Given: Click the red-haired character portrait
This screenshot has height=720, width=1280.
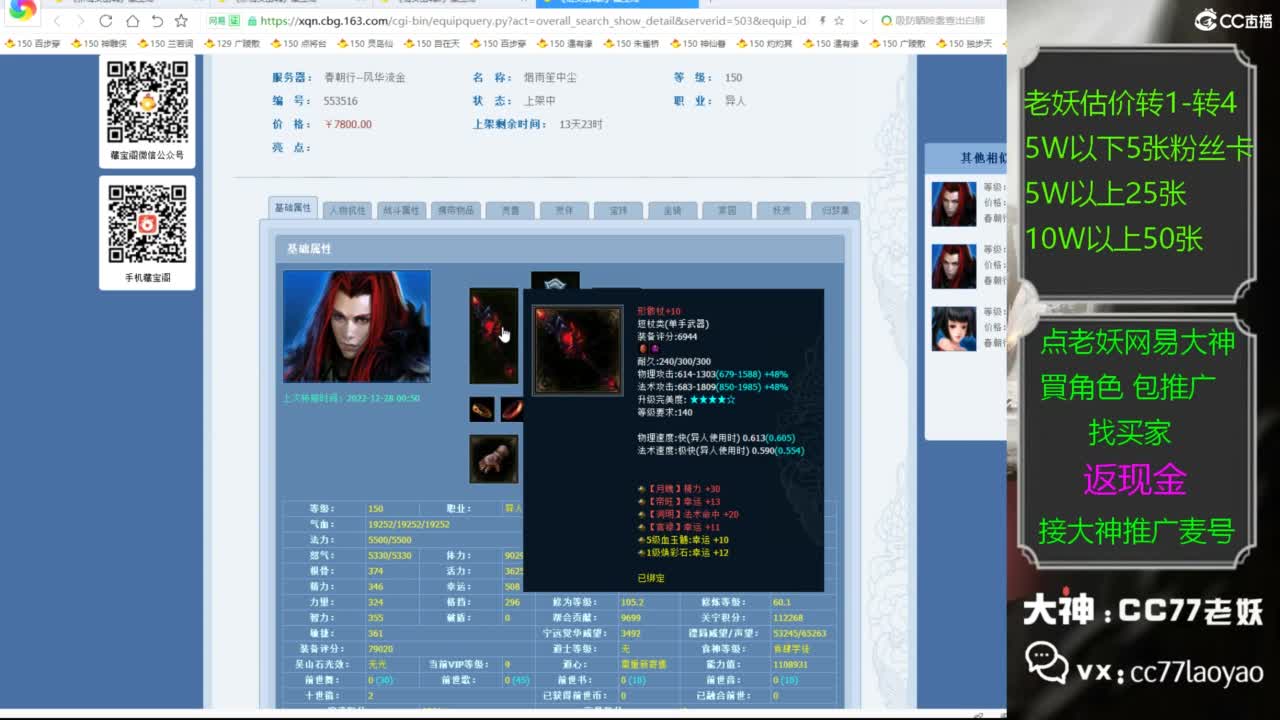Looking at the screenshot, I should 357,326.
